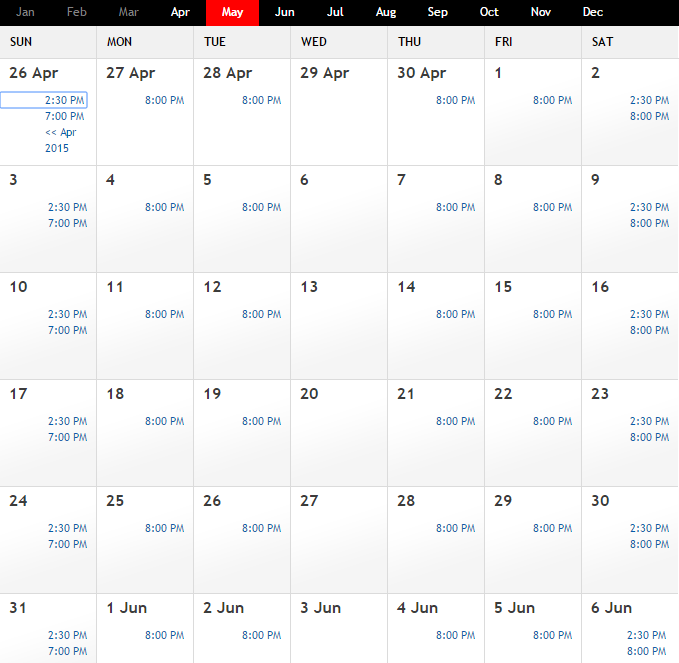The width and height of the screenshot is (679, 663).
Task: Choose 8:00 PM on Monday May 11
Action: pos(165,314)
